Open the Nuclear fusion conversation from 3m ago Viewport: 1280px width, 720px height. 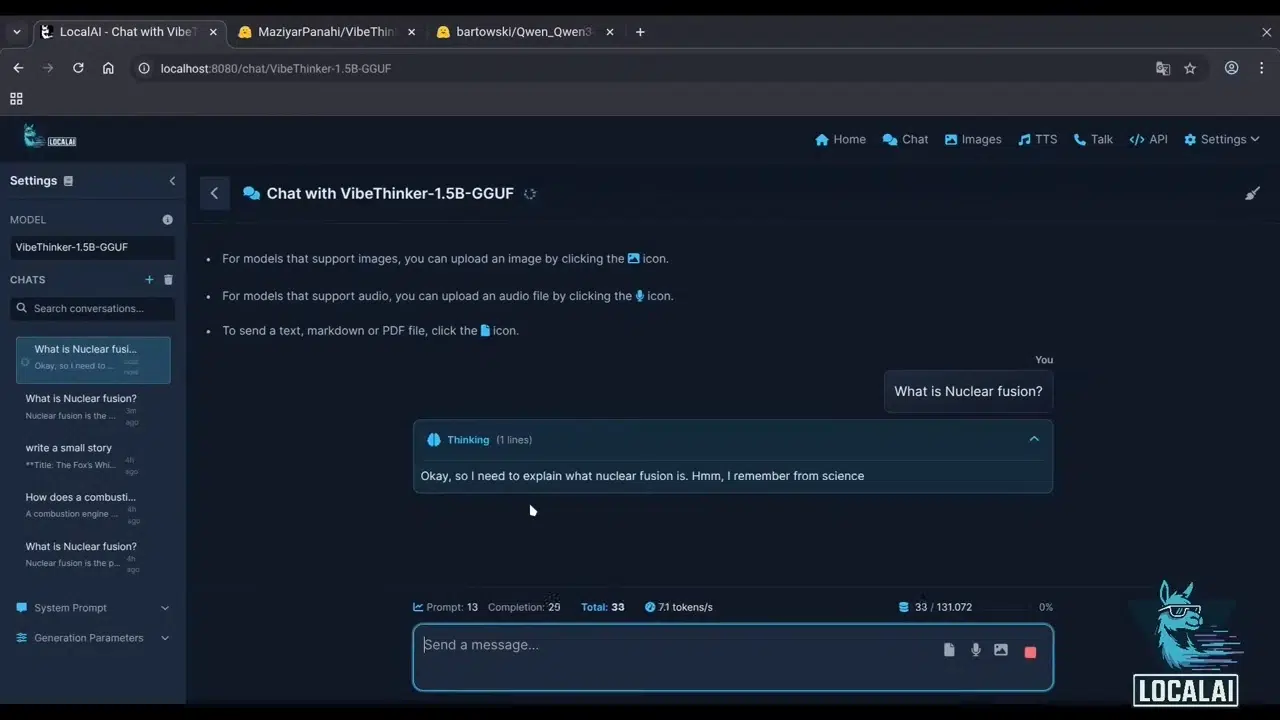[93, 407]
